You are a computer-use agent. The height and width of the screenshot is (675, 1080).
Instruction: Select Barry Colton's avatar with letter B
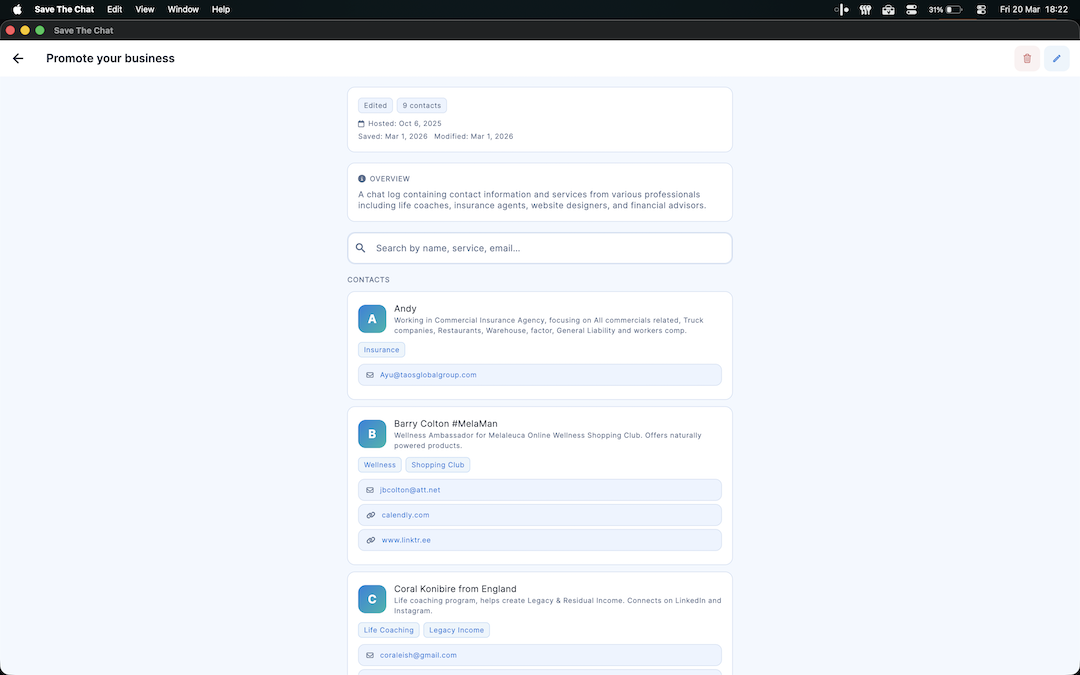[x=372, y=433]
